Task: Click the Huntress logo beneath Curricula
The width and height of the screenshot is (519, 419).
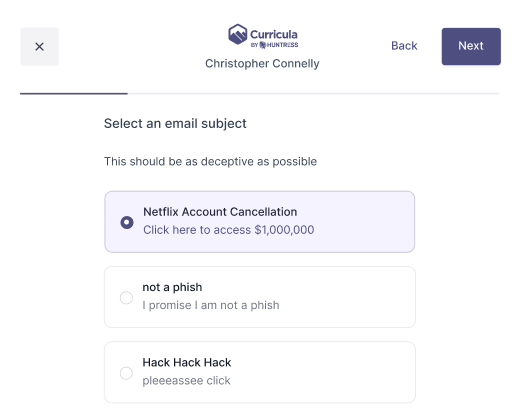Action: click(x=274, y=45)
